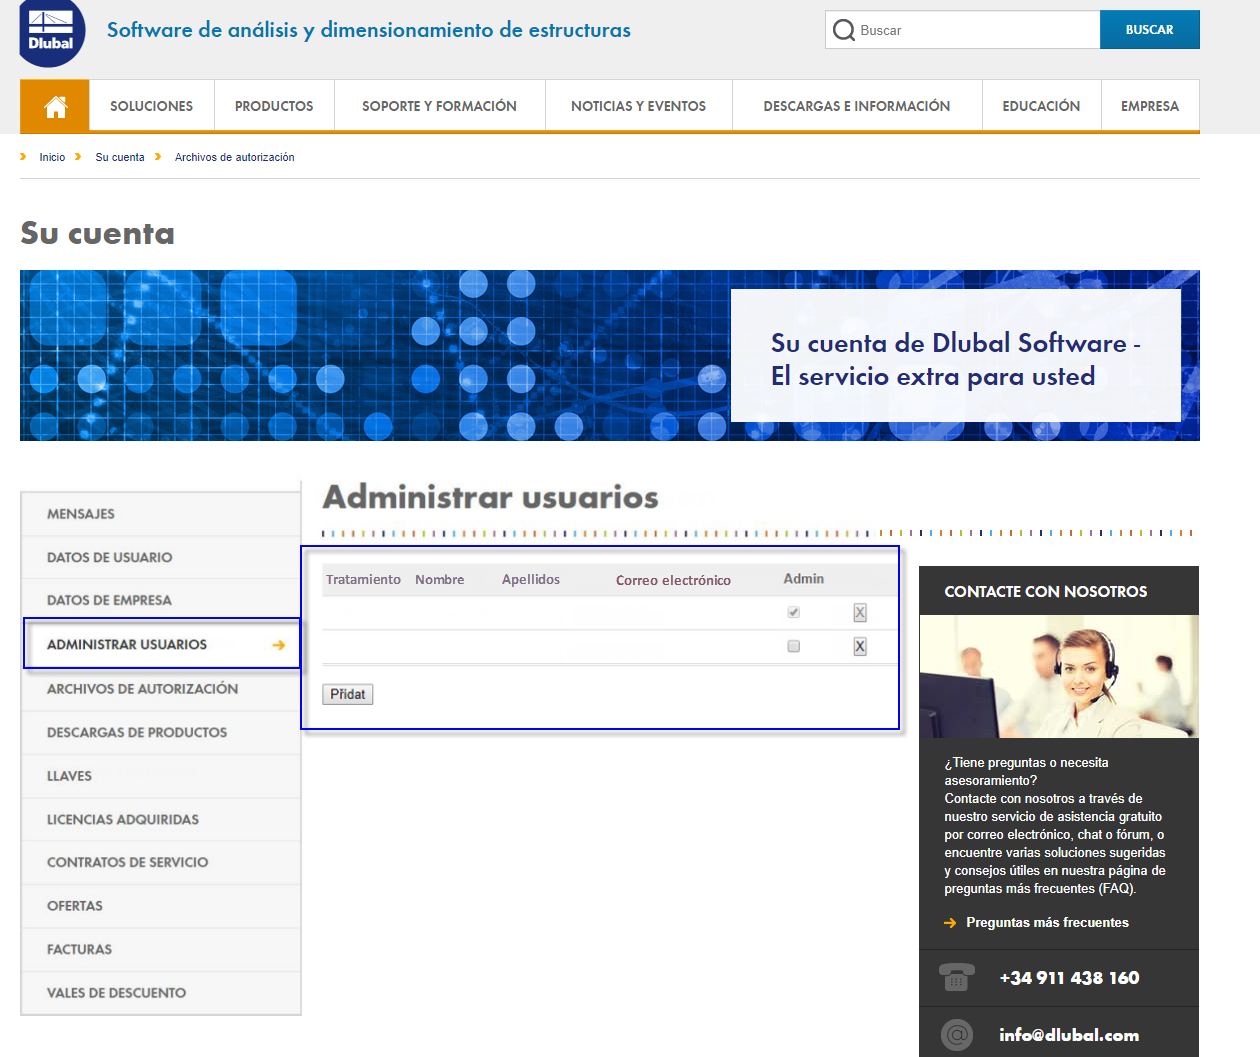Click the arrow icon before Preguntas más frecuentes
The image size is (1260, 1057).
point(950,923)
